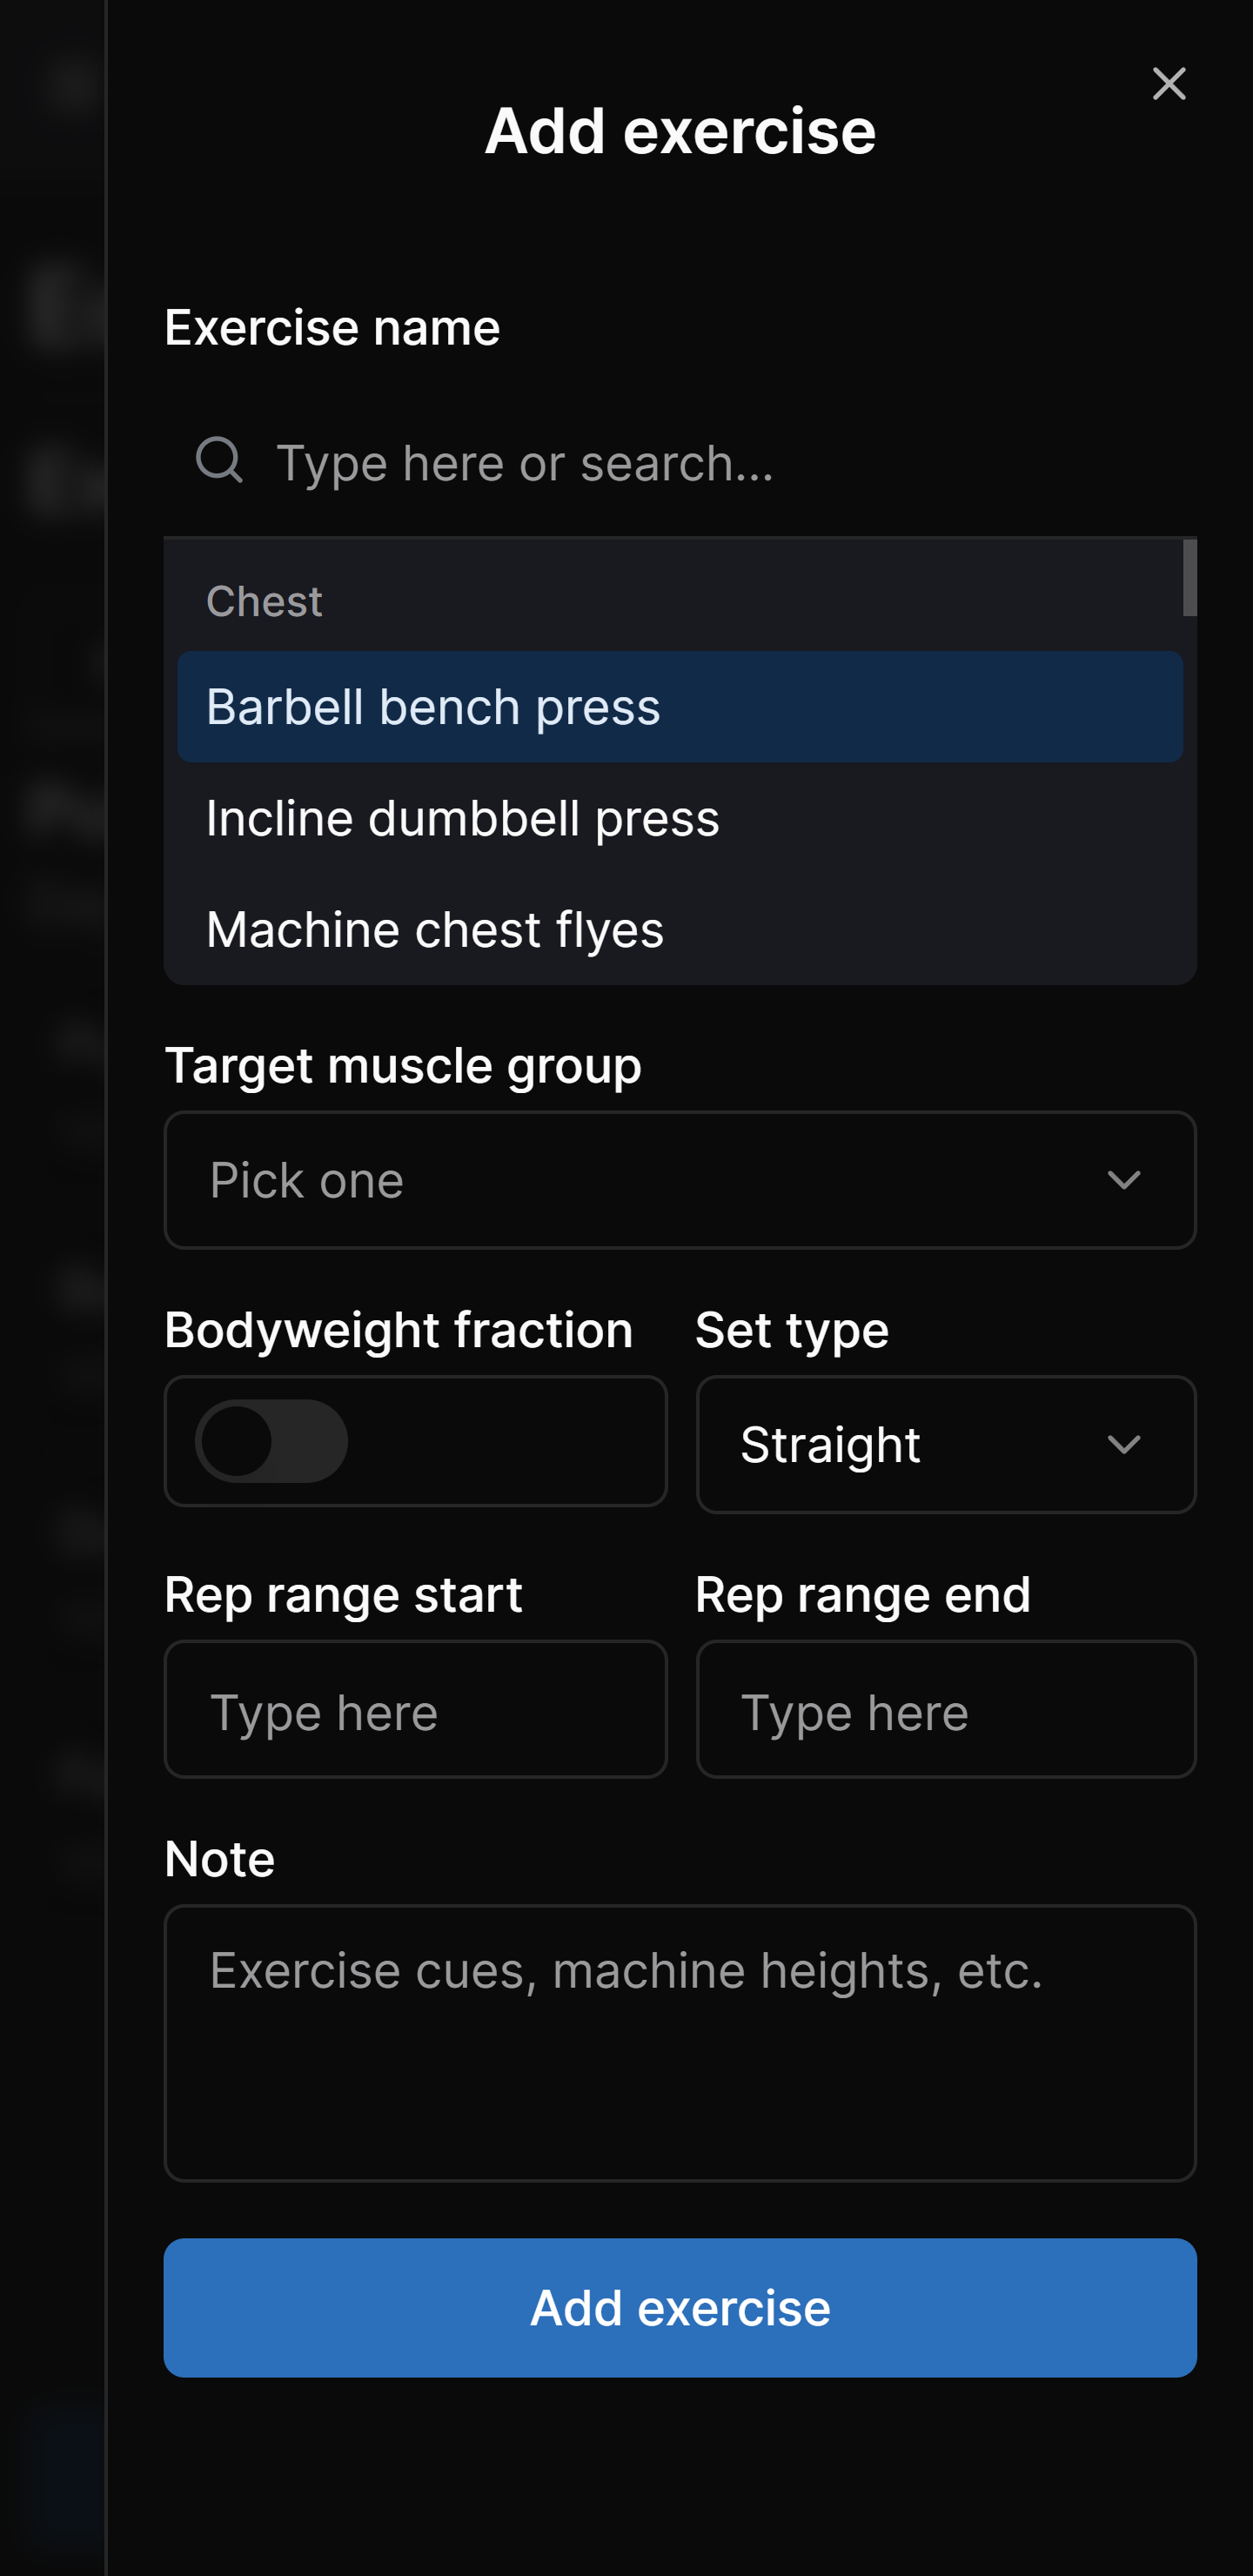Click into the Note text area
The height and width of the screenshot is (2576, 1253).
[x=679, y=2042]
